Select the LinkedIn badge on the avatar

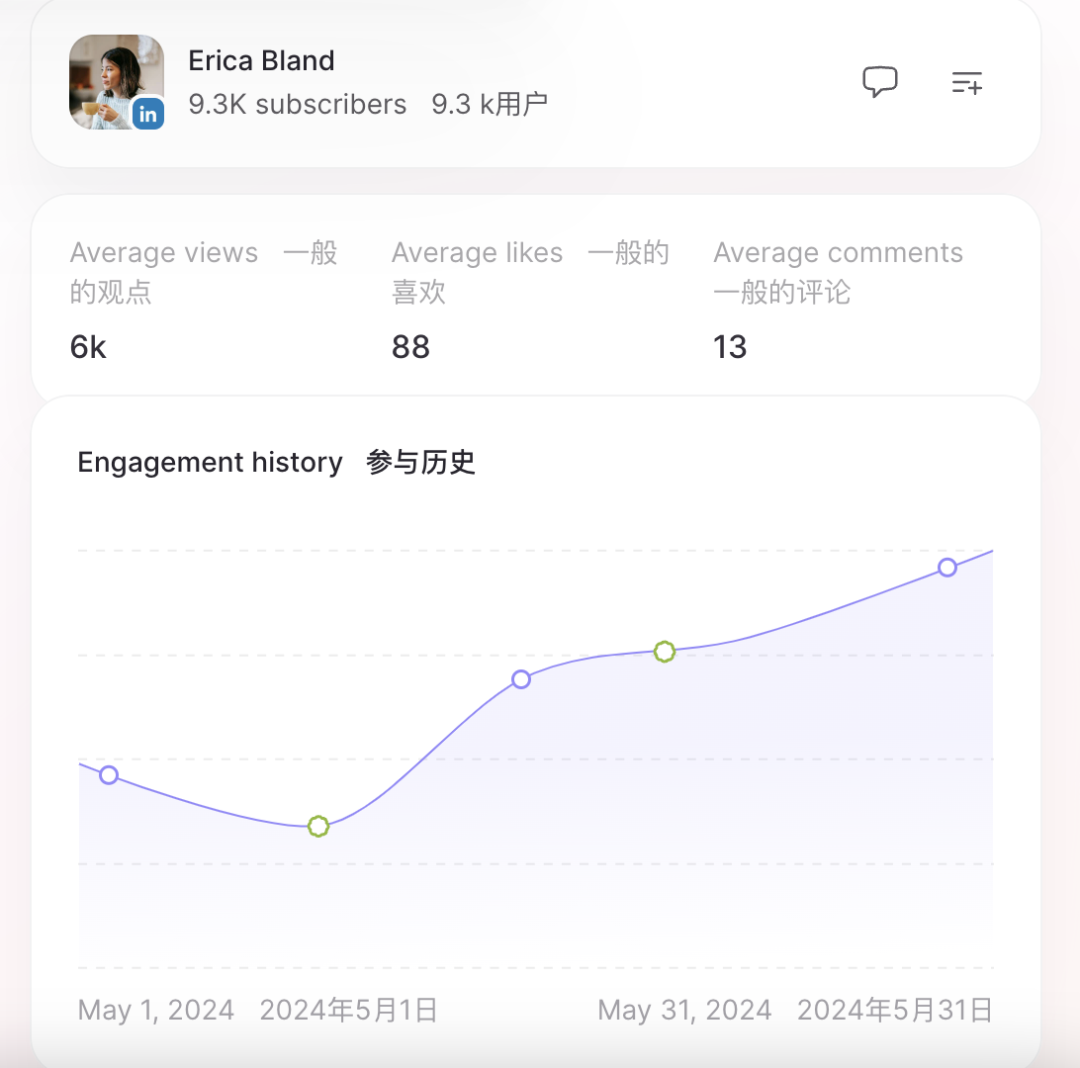tap(148, 114)
